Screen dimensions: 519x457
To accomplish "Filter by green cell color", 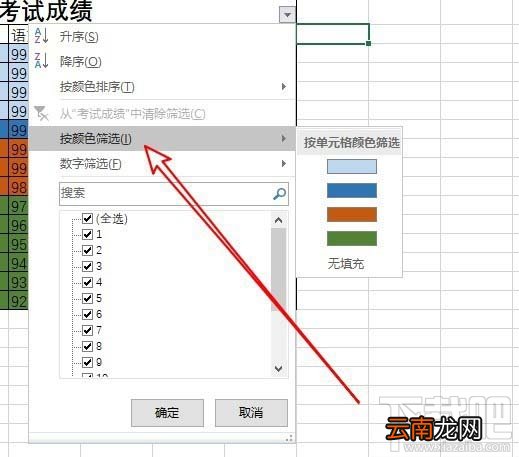I will tap(352, 238).
